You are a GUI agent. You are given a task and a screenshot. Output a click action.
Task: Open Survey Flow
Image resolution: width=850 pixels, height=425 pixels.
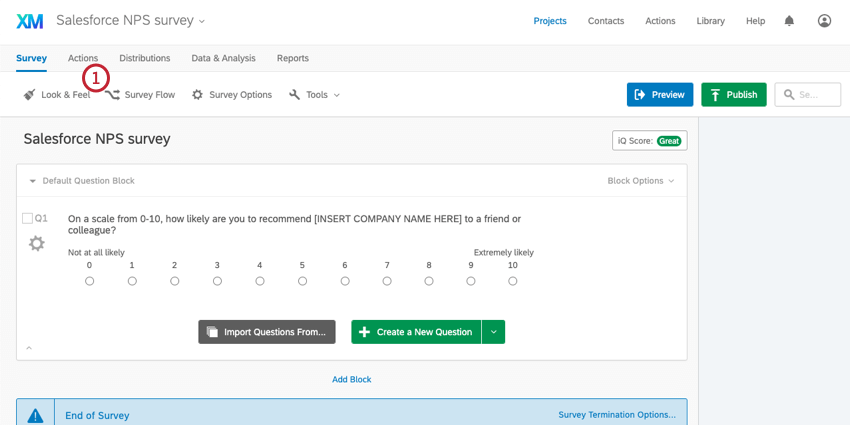click(140, 95)
